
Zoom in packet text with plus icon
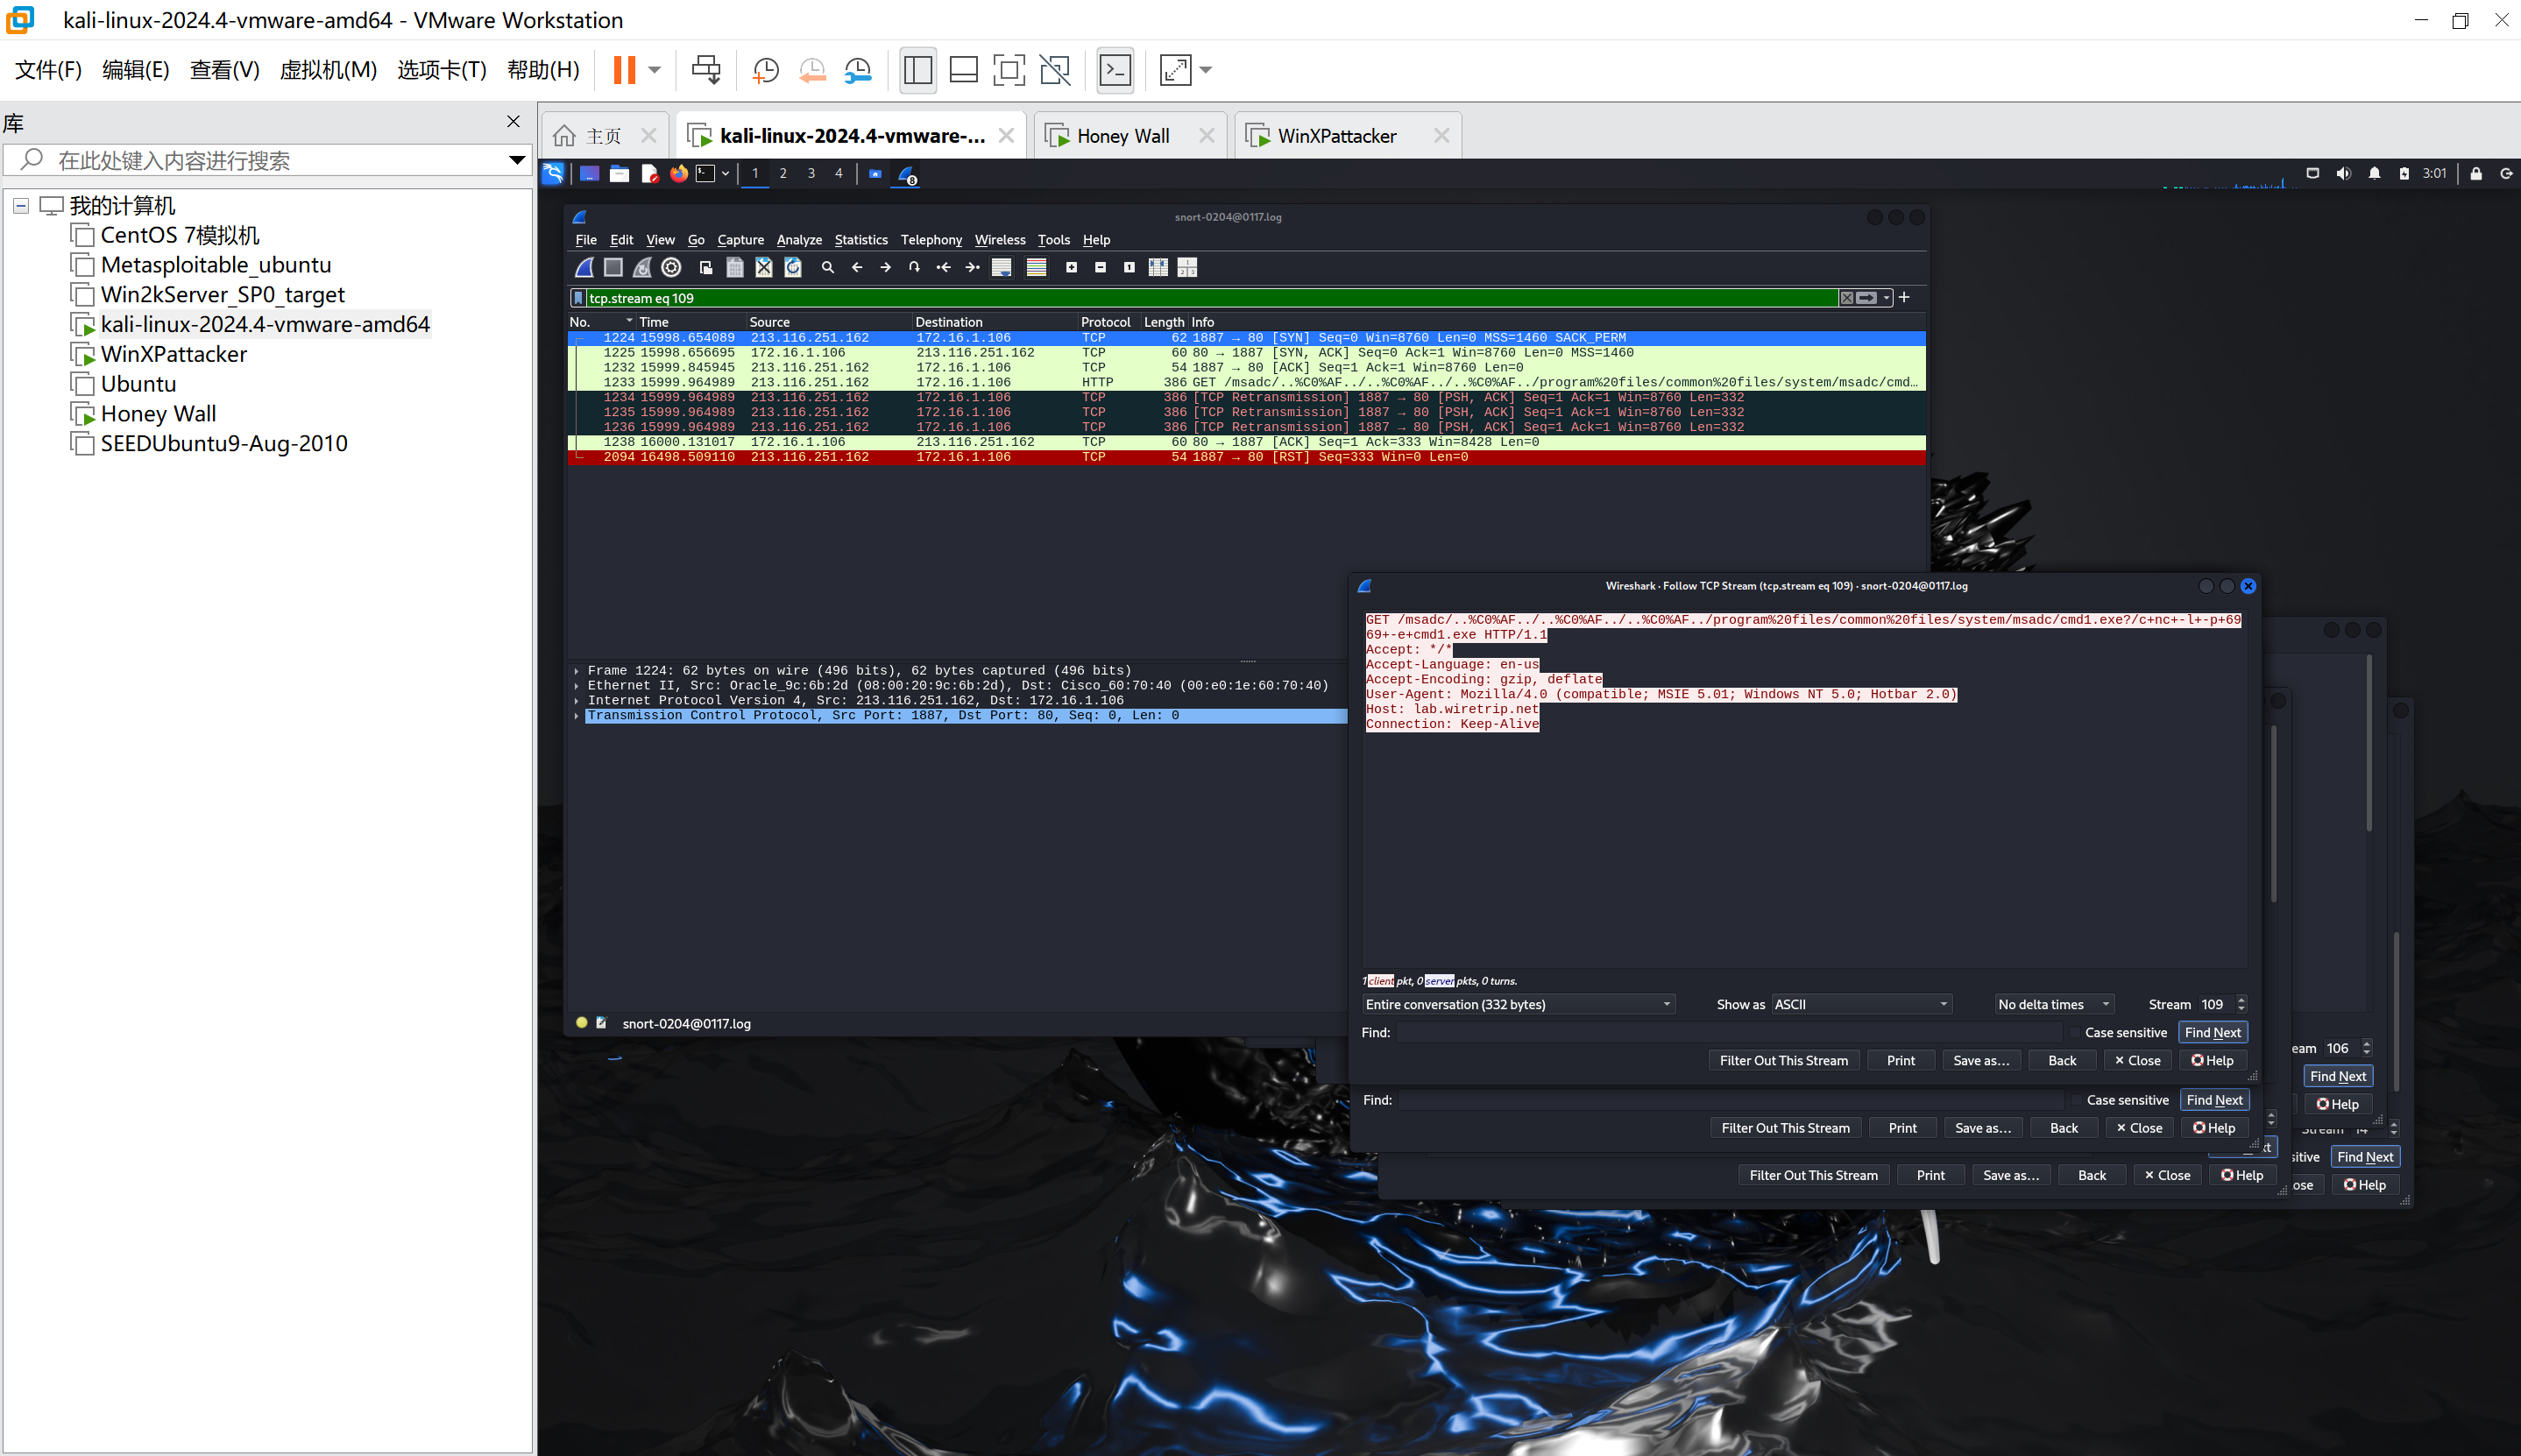(x=1071, y=267)
